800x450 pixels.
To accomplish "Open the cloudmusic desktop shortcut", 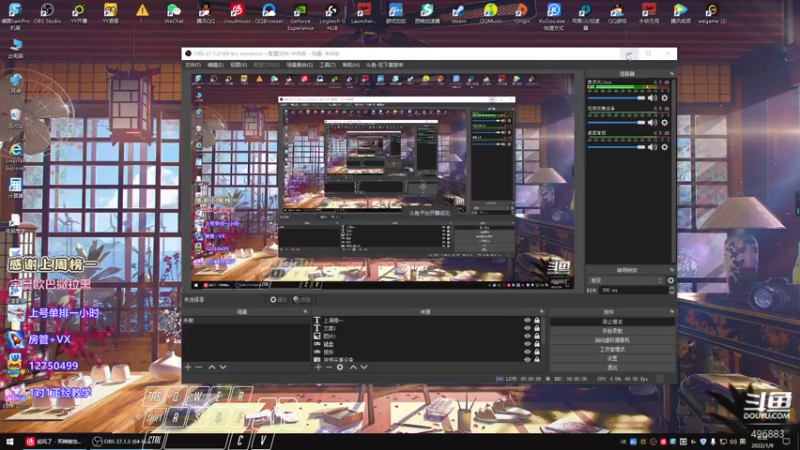I will pos(237,14).
